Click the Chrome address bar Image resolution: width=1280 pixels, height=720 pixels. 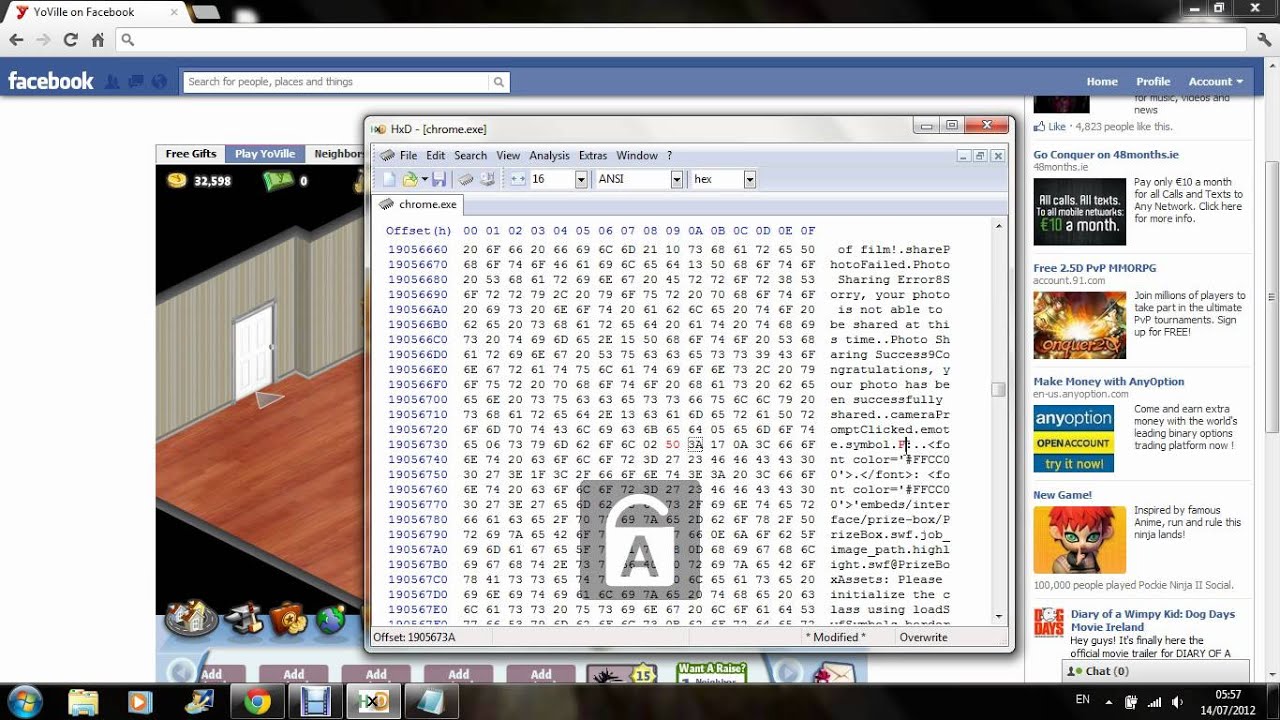click(x=680, y=40)
